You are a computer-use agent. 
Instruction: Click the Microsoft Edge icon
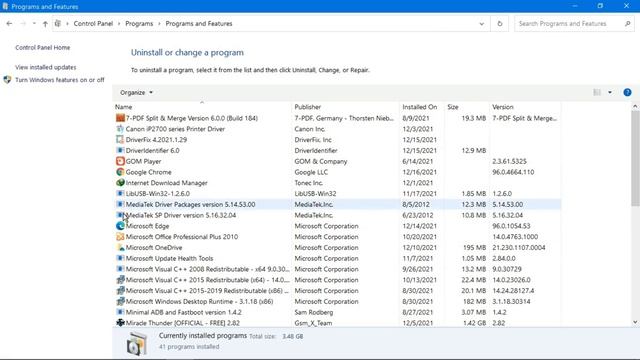point(120,226)
